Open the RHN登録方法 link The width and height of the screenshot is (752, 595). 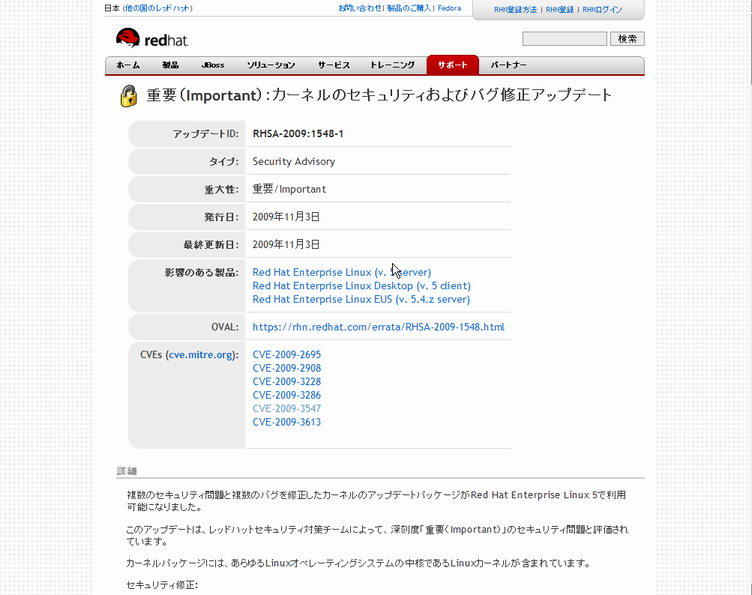516,10
